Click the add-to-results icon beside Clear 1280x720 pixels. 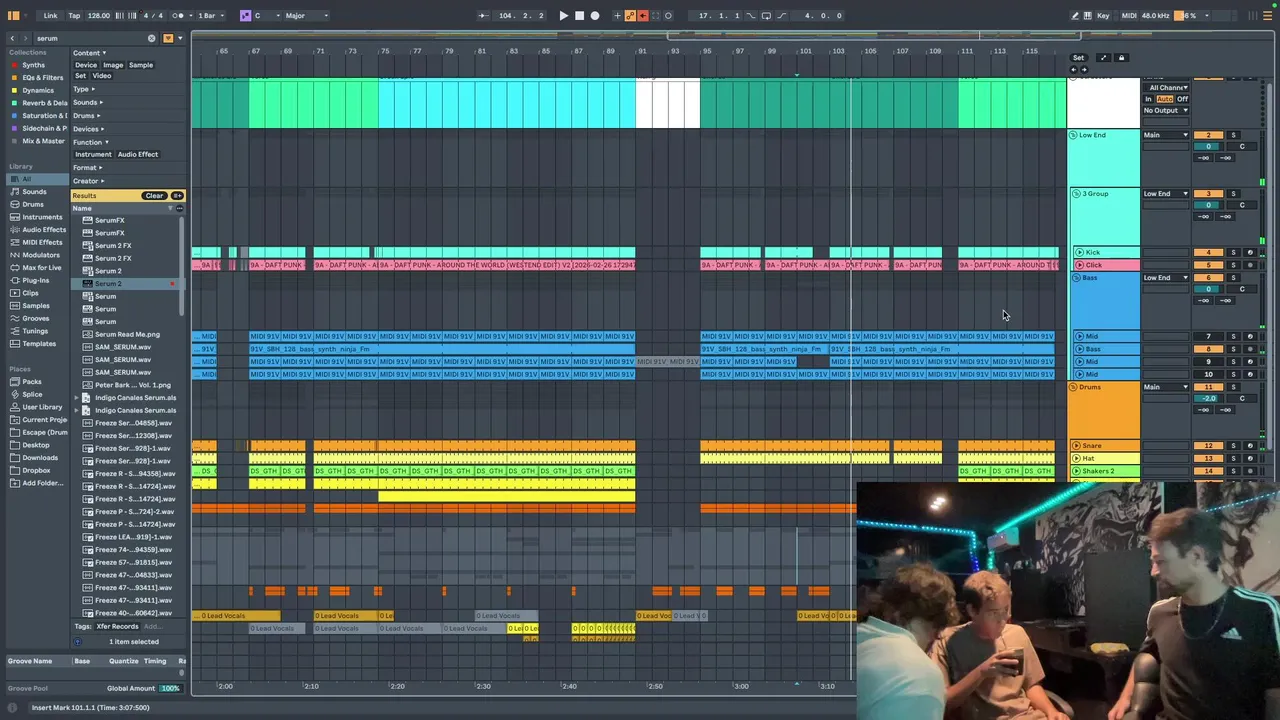pyautogui.click(x=177, y=195)
